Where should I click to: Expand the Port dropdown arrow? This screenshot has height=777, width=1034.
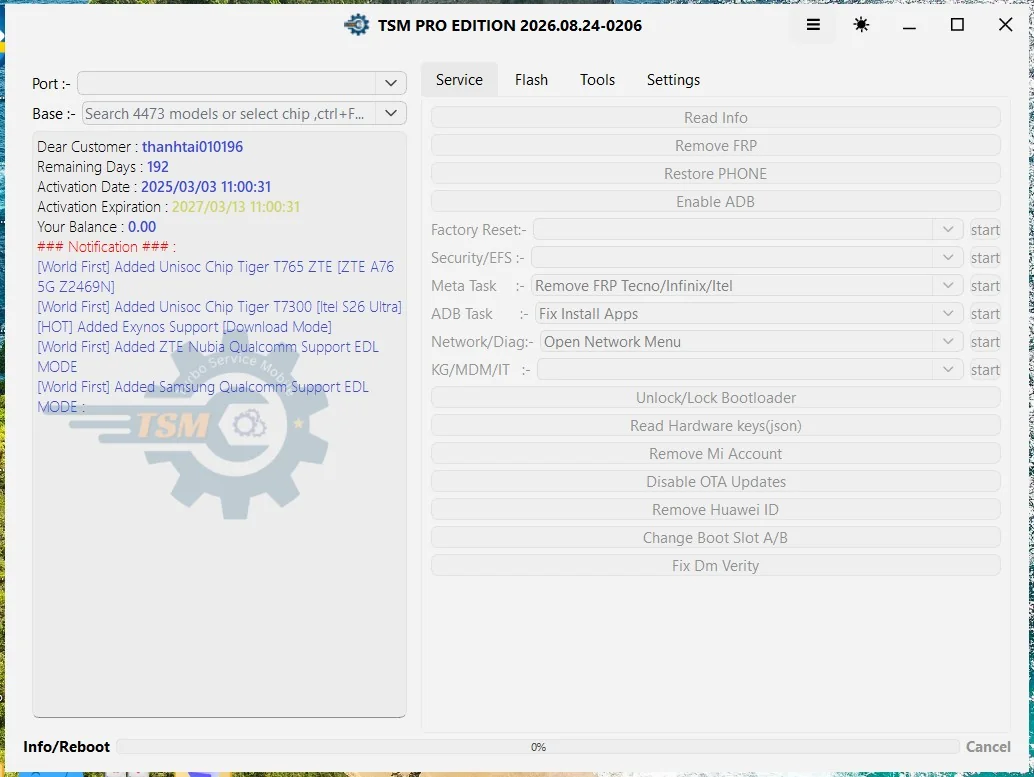390,83
